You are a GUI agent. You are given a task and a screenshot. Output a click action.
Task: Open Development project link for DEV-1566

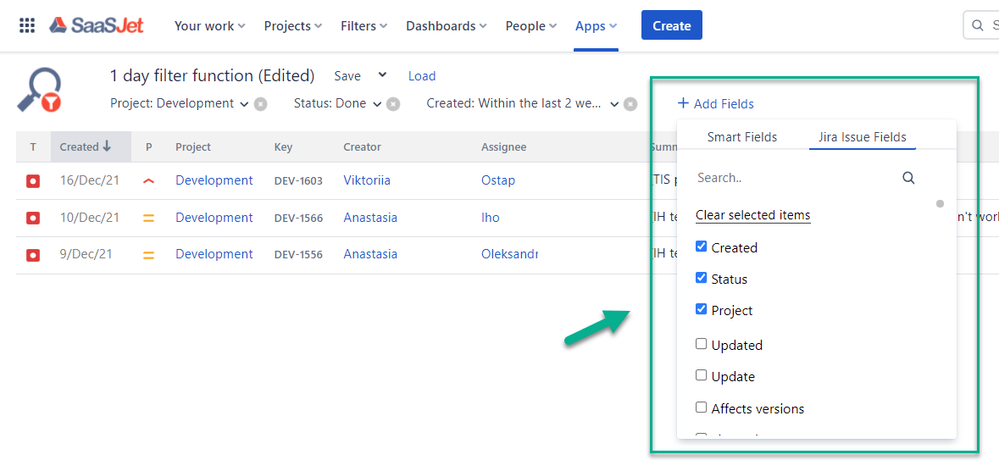pos(214,218)
